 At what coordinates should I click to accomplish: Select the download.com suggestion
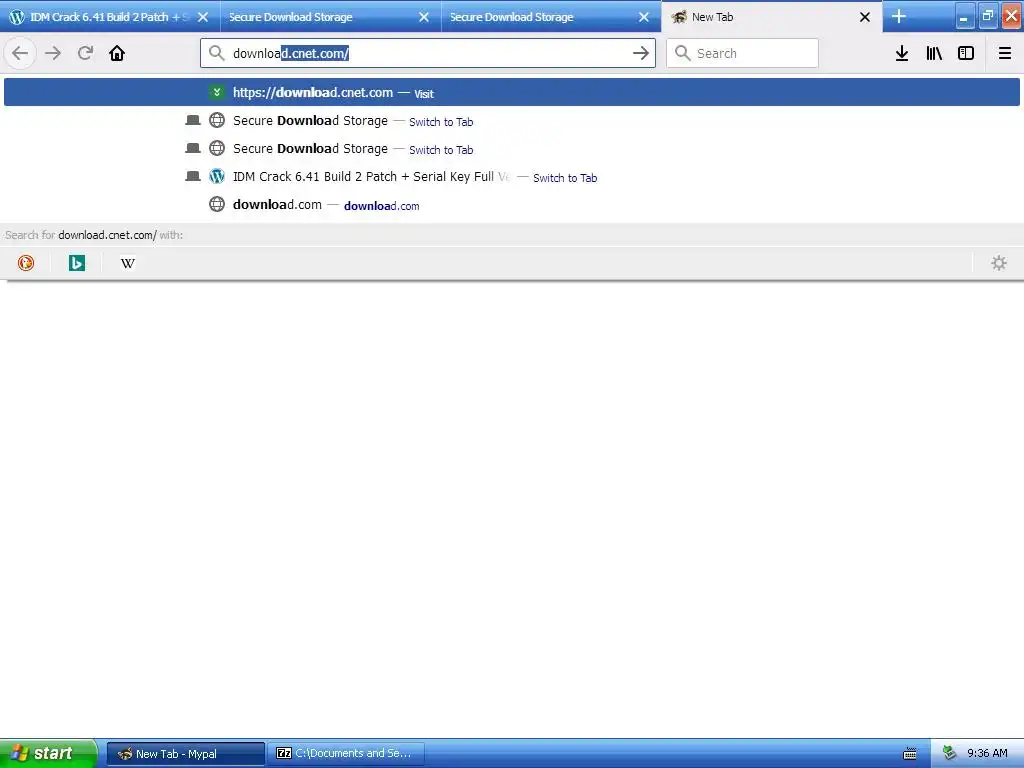pos(512,205)
